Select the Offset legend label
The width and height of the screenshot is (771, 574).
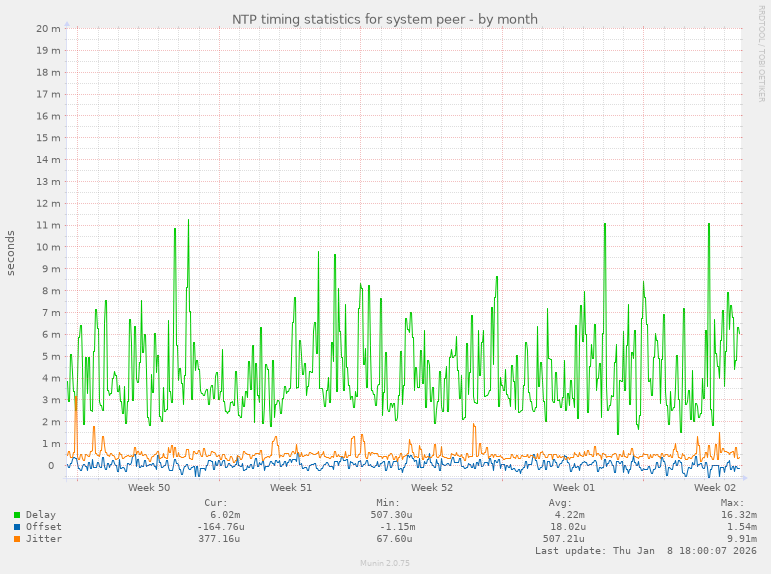[44, 526]
